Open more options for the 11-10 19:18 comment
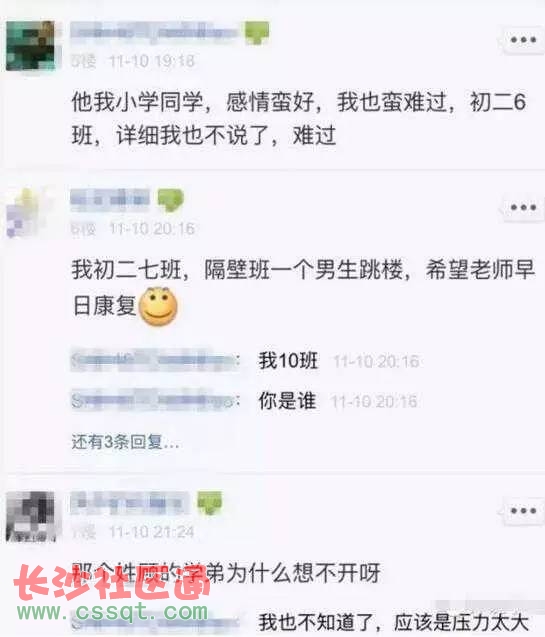545x637 pixels. 523,40
